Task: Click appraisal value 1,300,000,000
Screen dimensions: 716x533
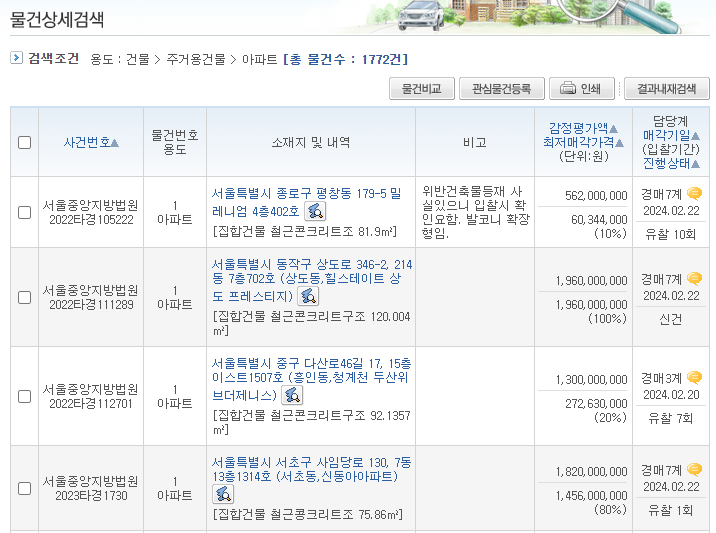Action: click(x=591, y=380)
